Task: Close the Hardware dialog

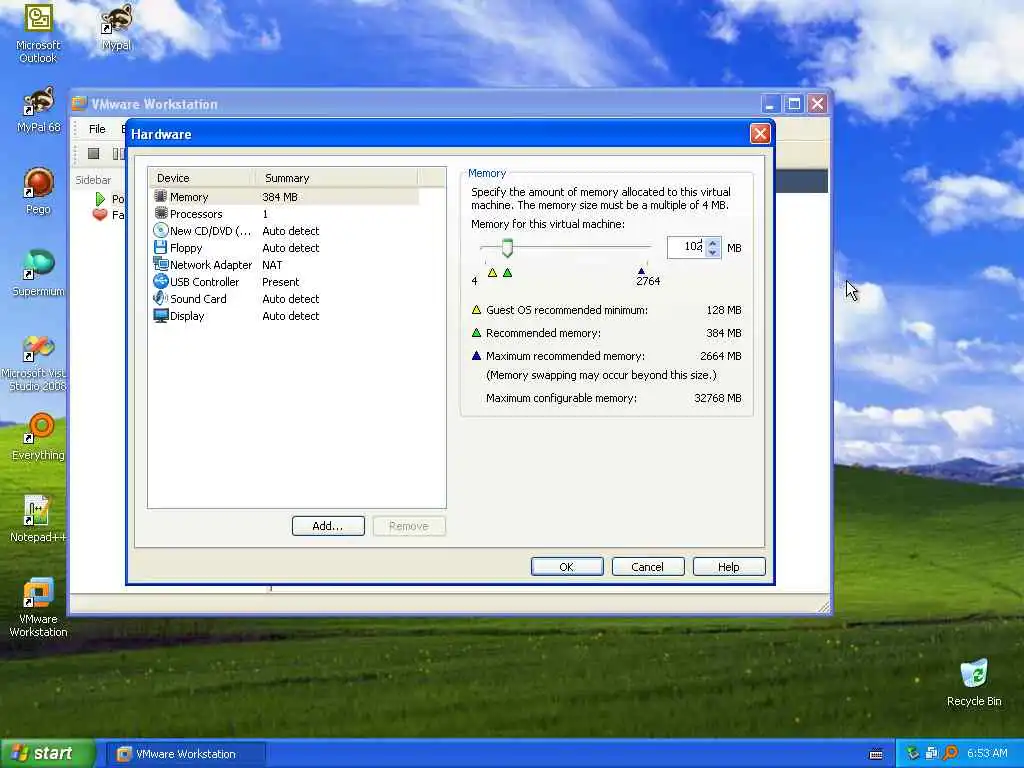Action: pos(760,134)
